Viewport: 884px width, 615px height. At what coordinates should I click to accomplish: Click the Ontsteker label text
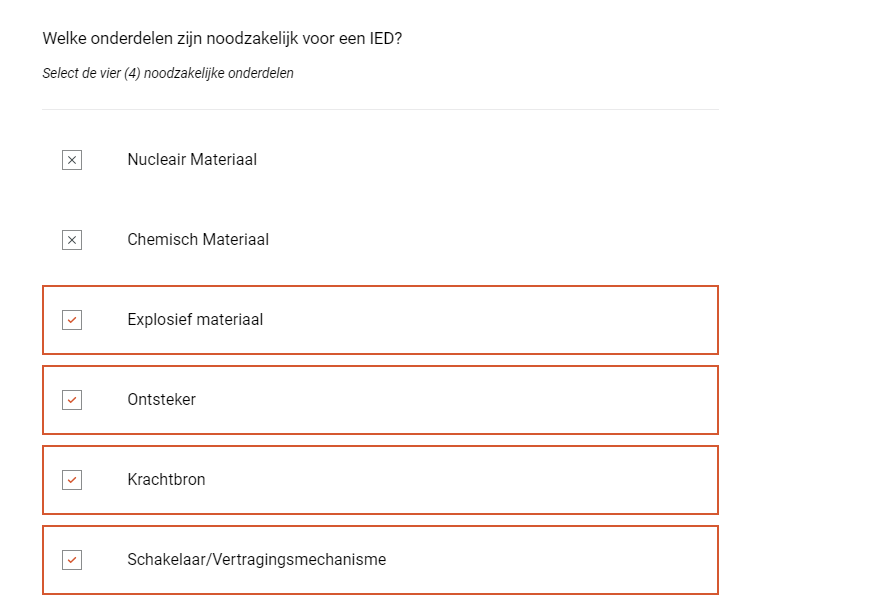161,400
